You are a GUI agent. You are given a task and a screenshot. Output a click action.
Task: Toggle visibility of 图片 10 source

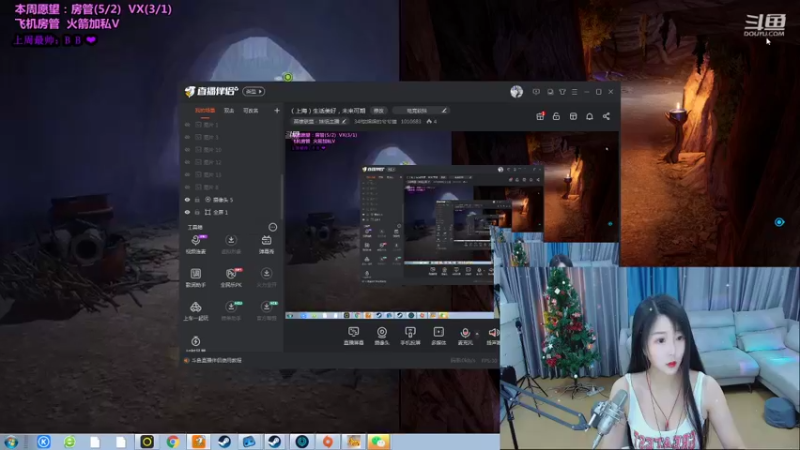pos(187,149)
